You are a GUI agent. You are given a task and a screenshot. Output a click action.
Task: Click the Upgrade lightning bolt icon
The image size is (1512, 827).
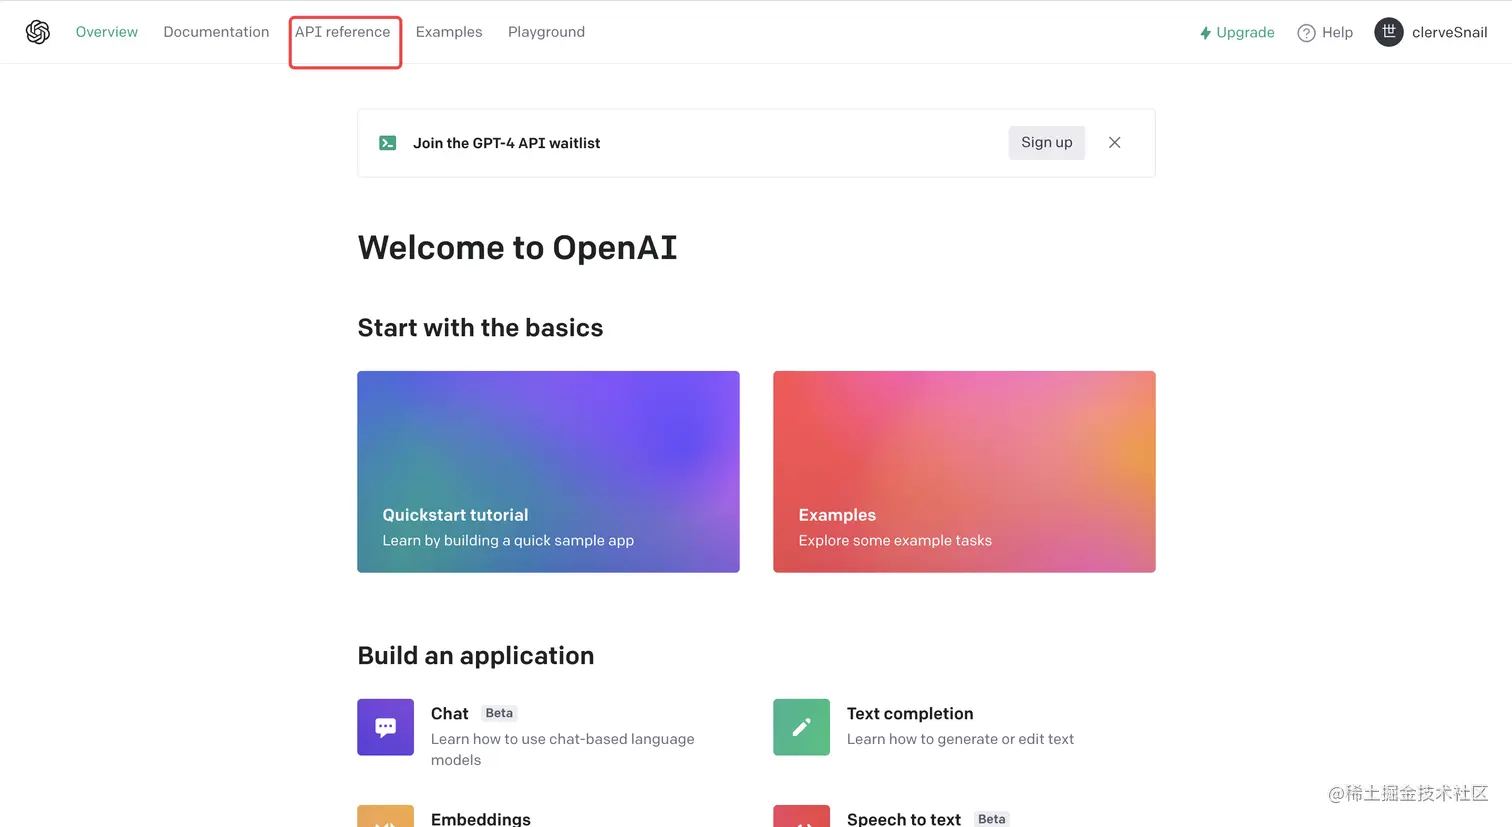(x=1205, y=33)
